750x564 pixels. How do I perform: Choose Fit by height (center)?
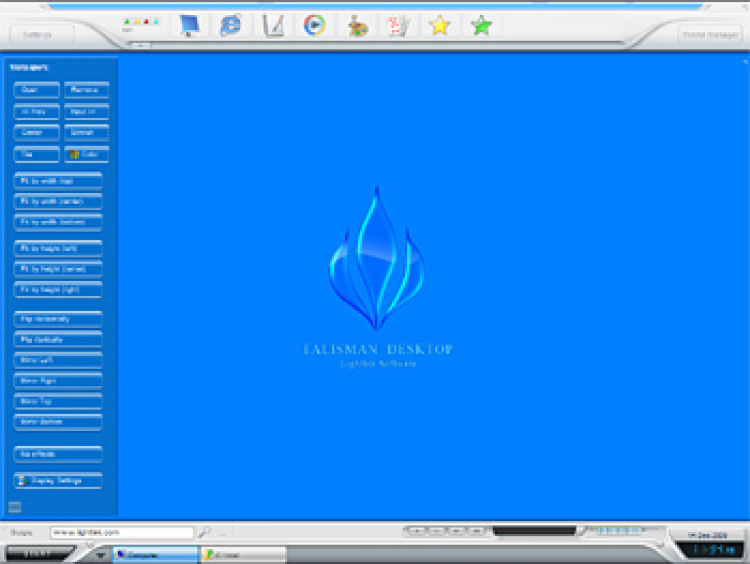(x=58, y=269)
